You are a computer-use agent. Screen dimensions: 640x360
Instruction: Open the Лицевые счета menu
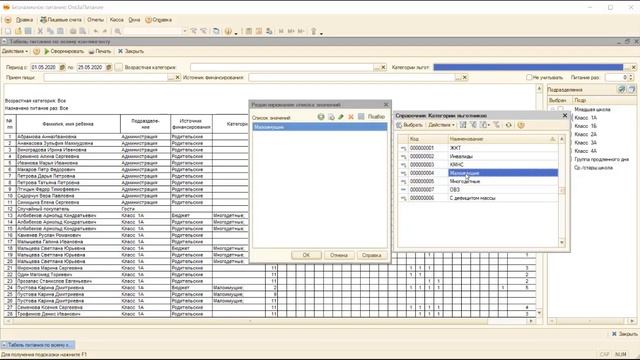(x=61, y=20)
